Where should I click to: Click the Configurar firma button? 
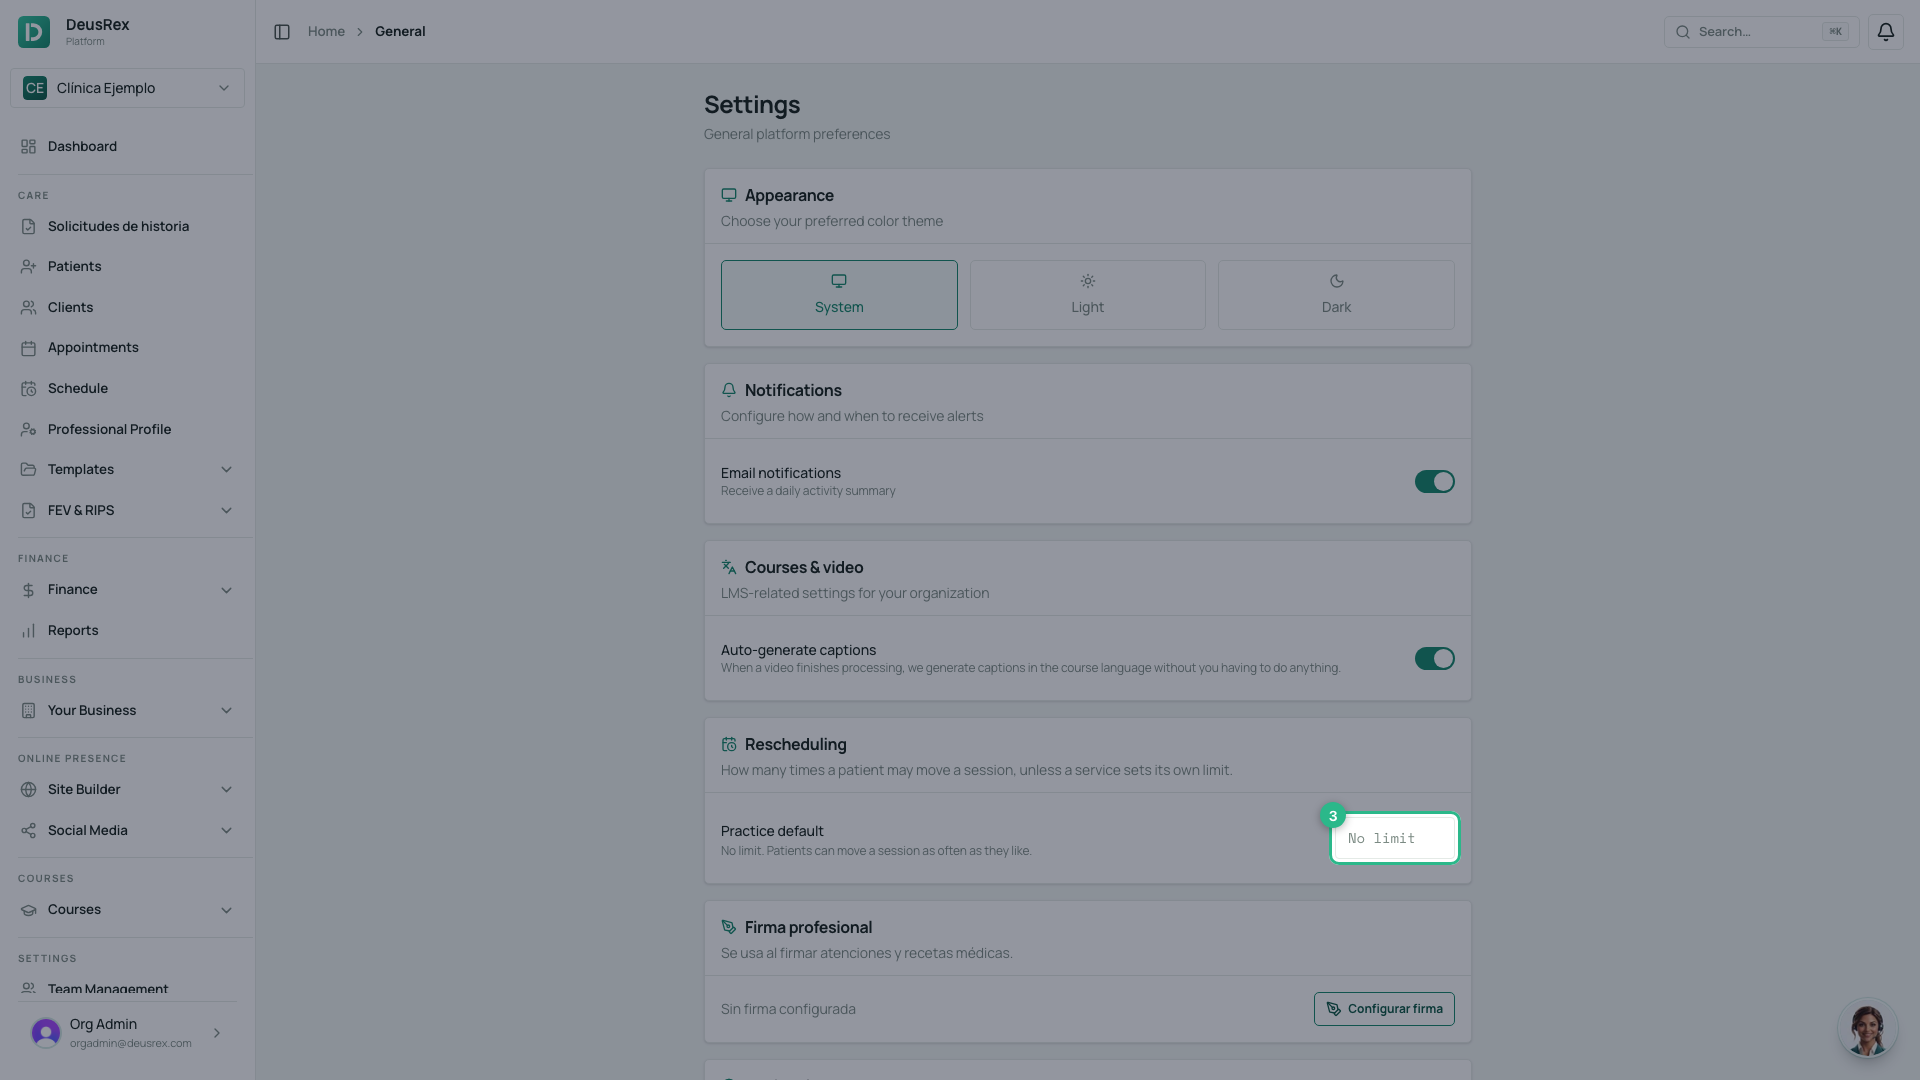[1384, 1009]
